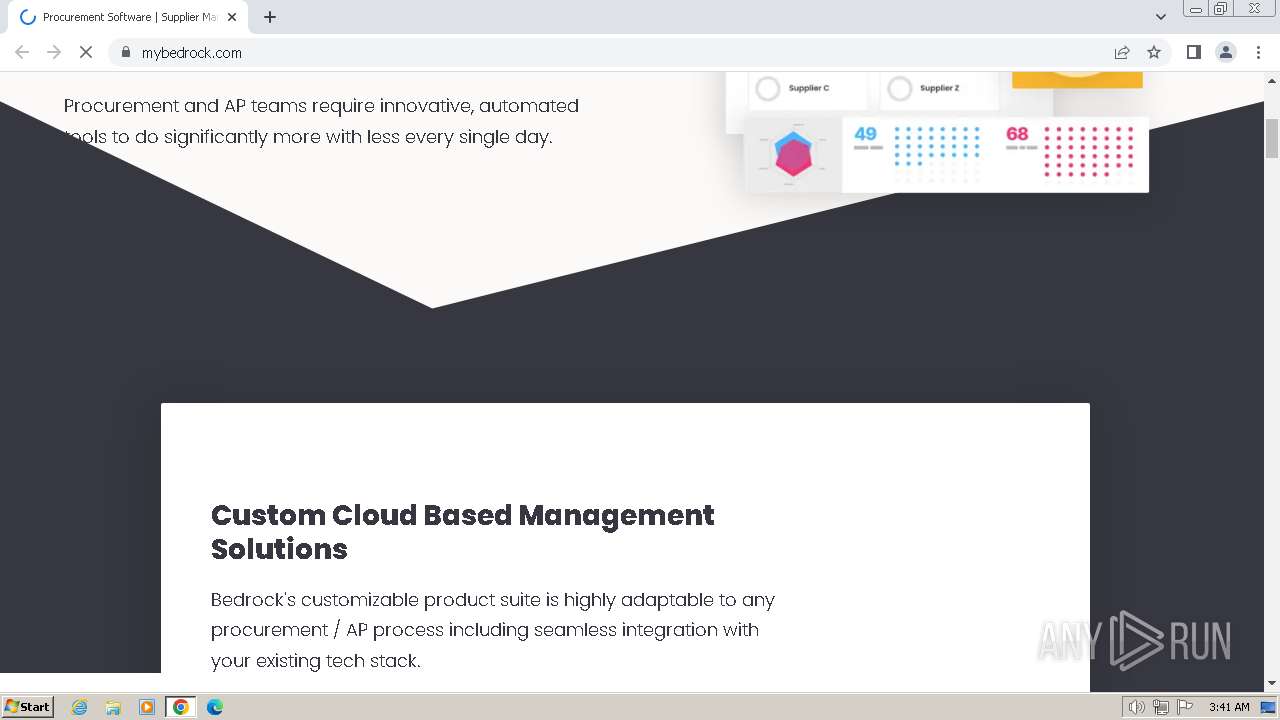Minimize the Chrome window
Image resolution: width=1280 pixels, height=720 pixels.
[1196, 9]
